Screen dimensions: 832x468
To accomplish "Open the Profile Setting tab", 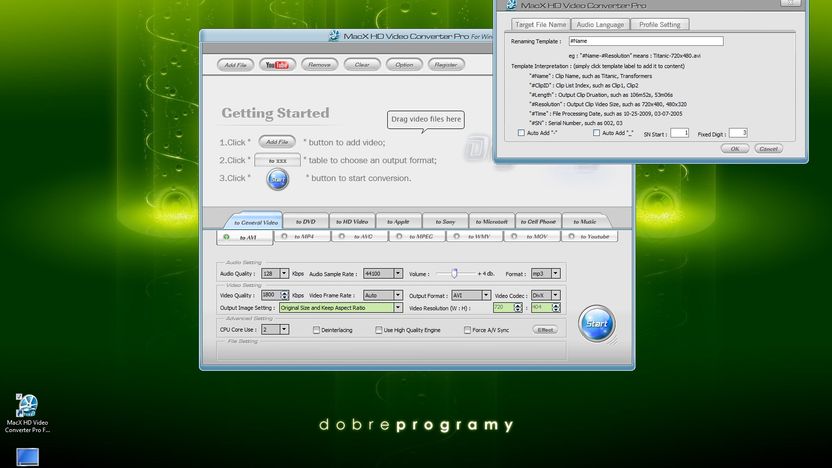I will pyautogui.click(x=660, y=24).
